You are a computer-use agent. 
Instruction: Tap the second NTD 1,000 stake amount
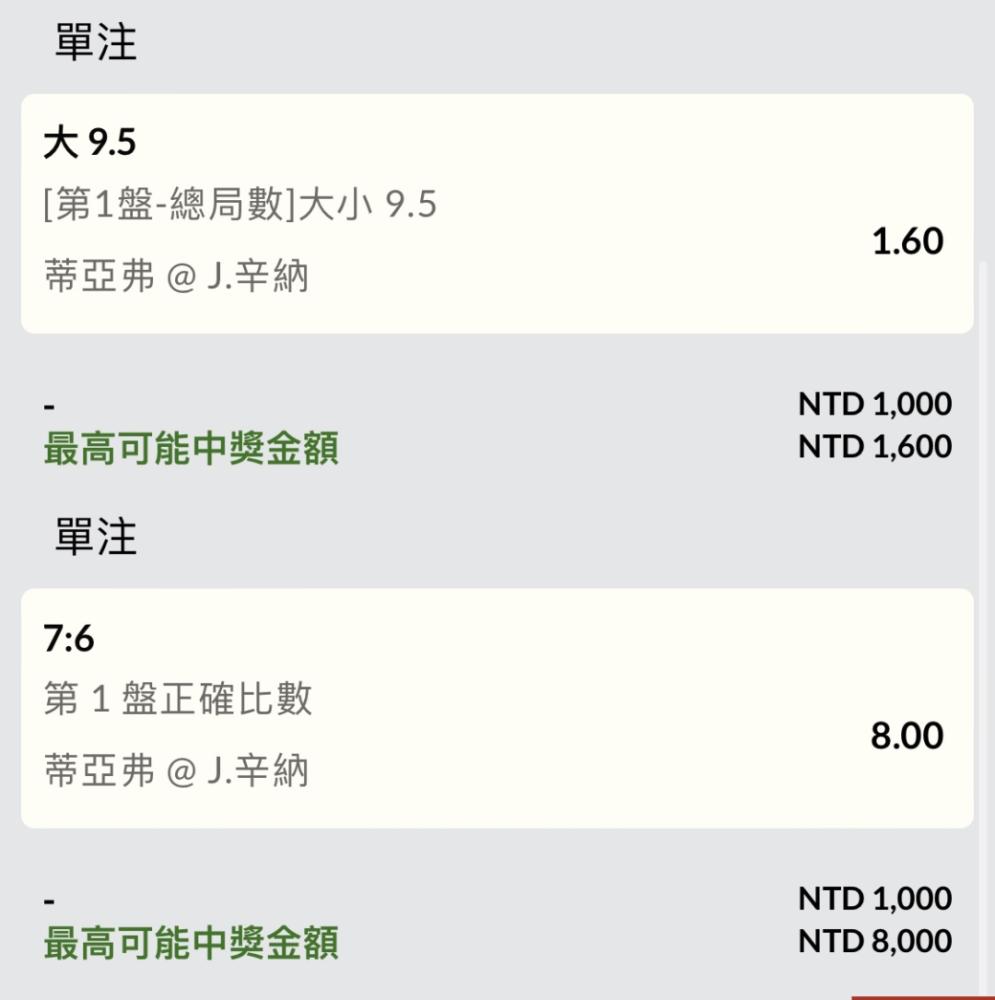point(875,898)
